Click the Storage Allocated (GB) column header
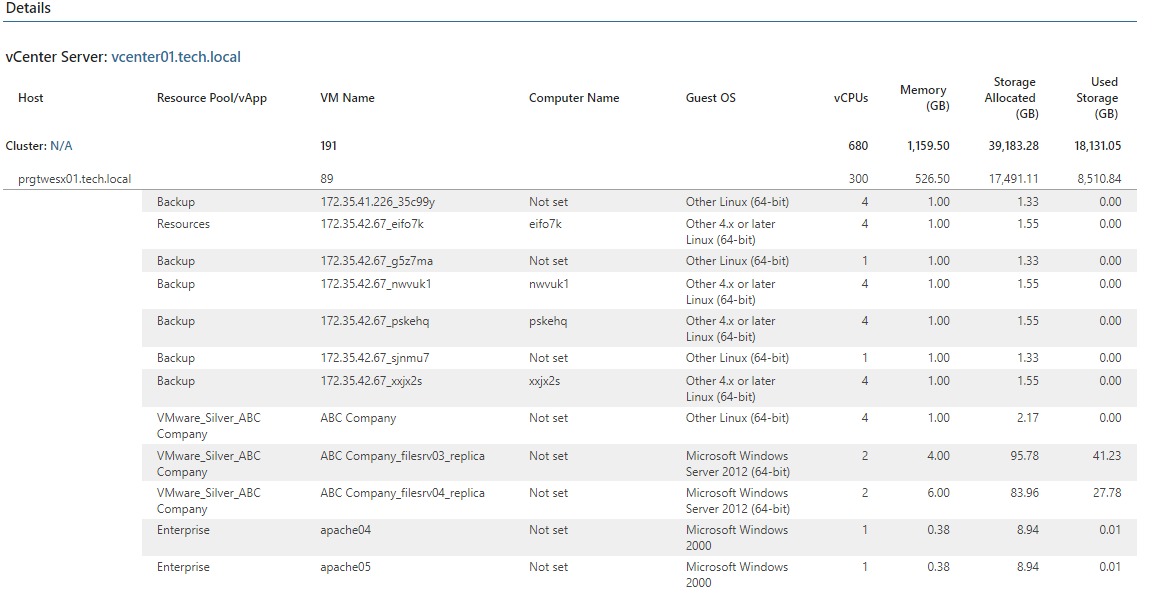This screenshot has width=1151, height=593. click(1012, 98)
